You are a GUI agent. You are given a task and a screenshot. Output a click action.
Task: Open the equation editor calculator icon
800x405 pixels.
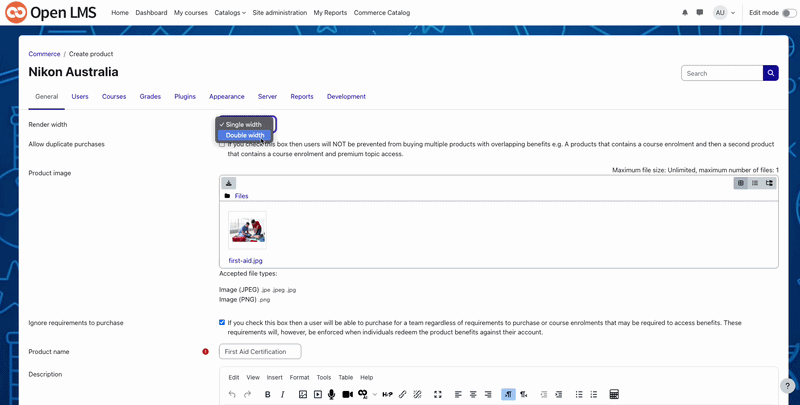tap(614, 394)
